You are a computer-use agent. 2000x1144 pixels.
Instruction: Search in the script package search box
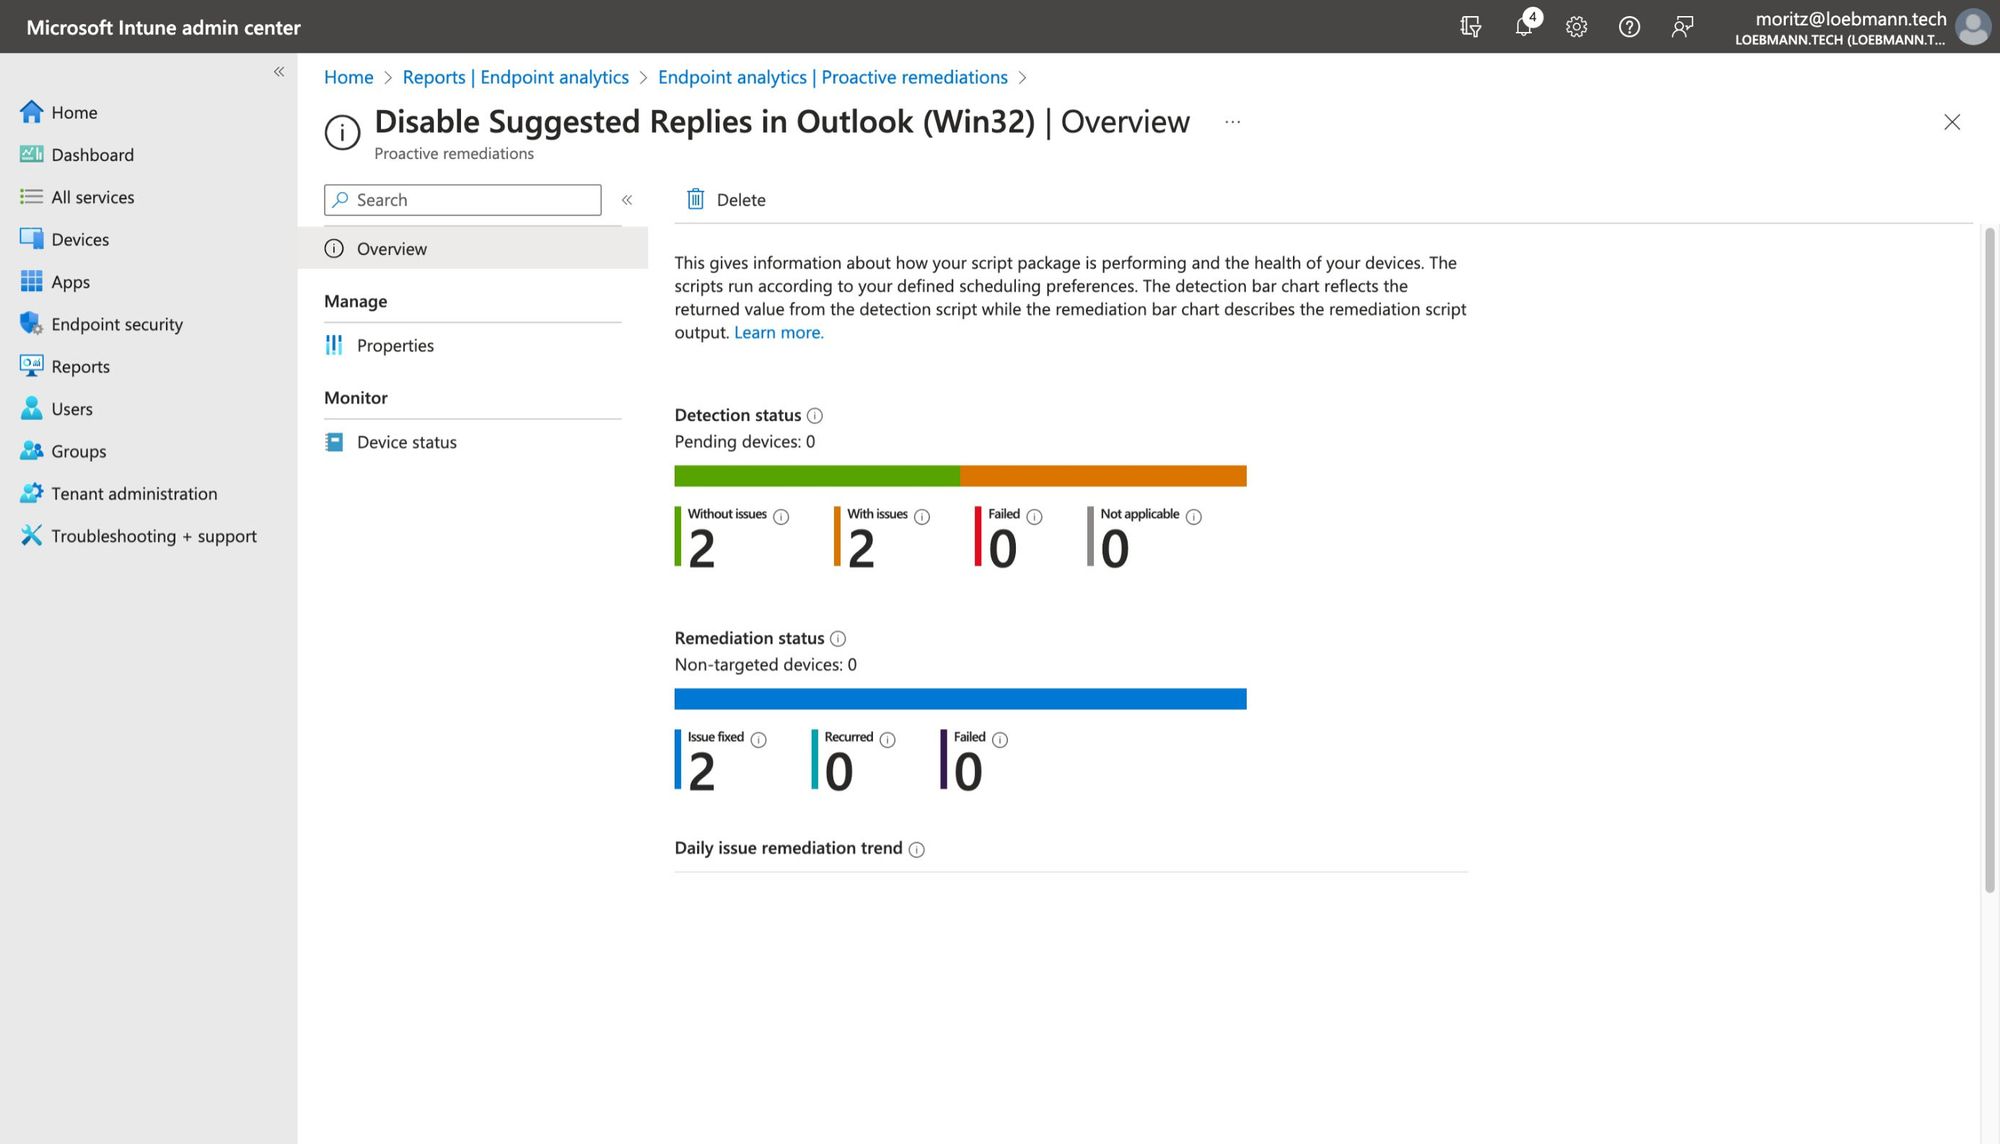point(462,199)
